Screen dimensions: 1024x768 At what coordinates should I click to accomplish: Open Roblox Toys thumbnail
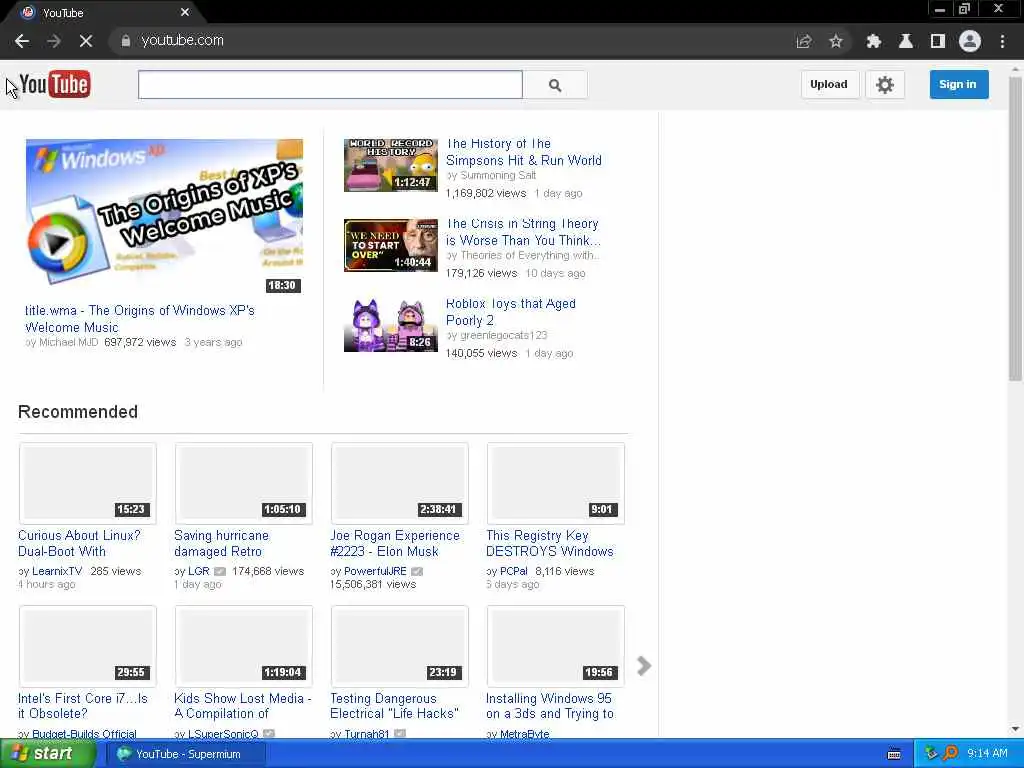[391, 325]
